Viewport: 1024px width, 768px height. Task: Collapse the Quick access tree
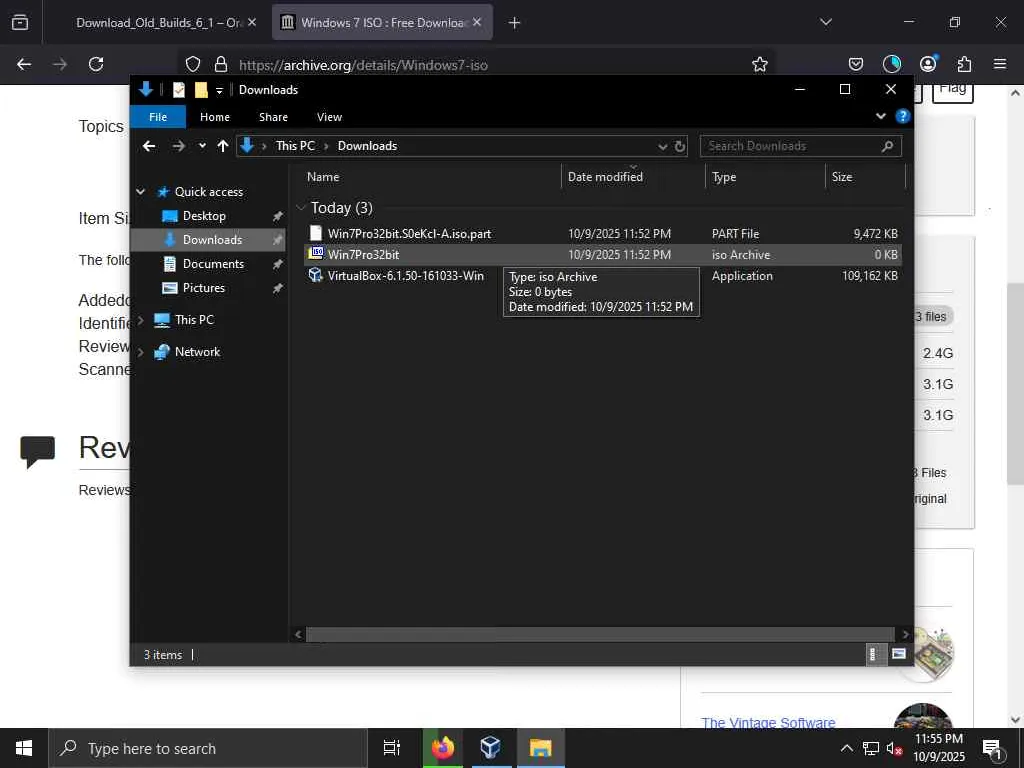(140, 191)
